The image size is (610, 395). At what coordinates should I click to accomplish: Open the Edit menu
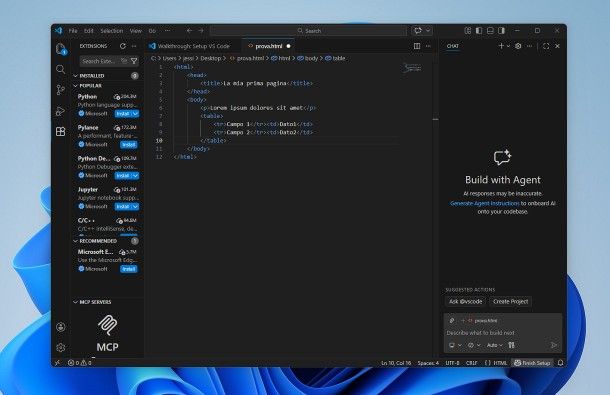point(89,30)
